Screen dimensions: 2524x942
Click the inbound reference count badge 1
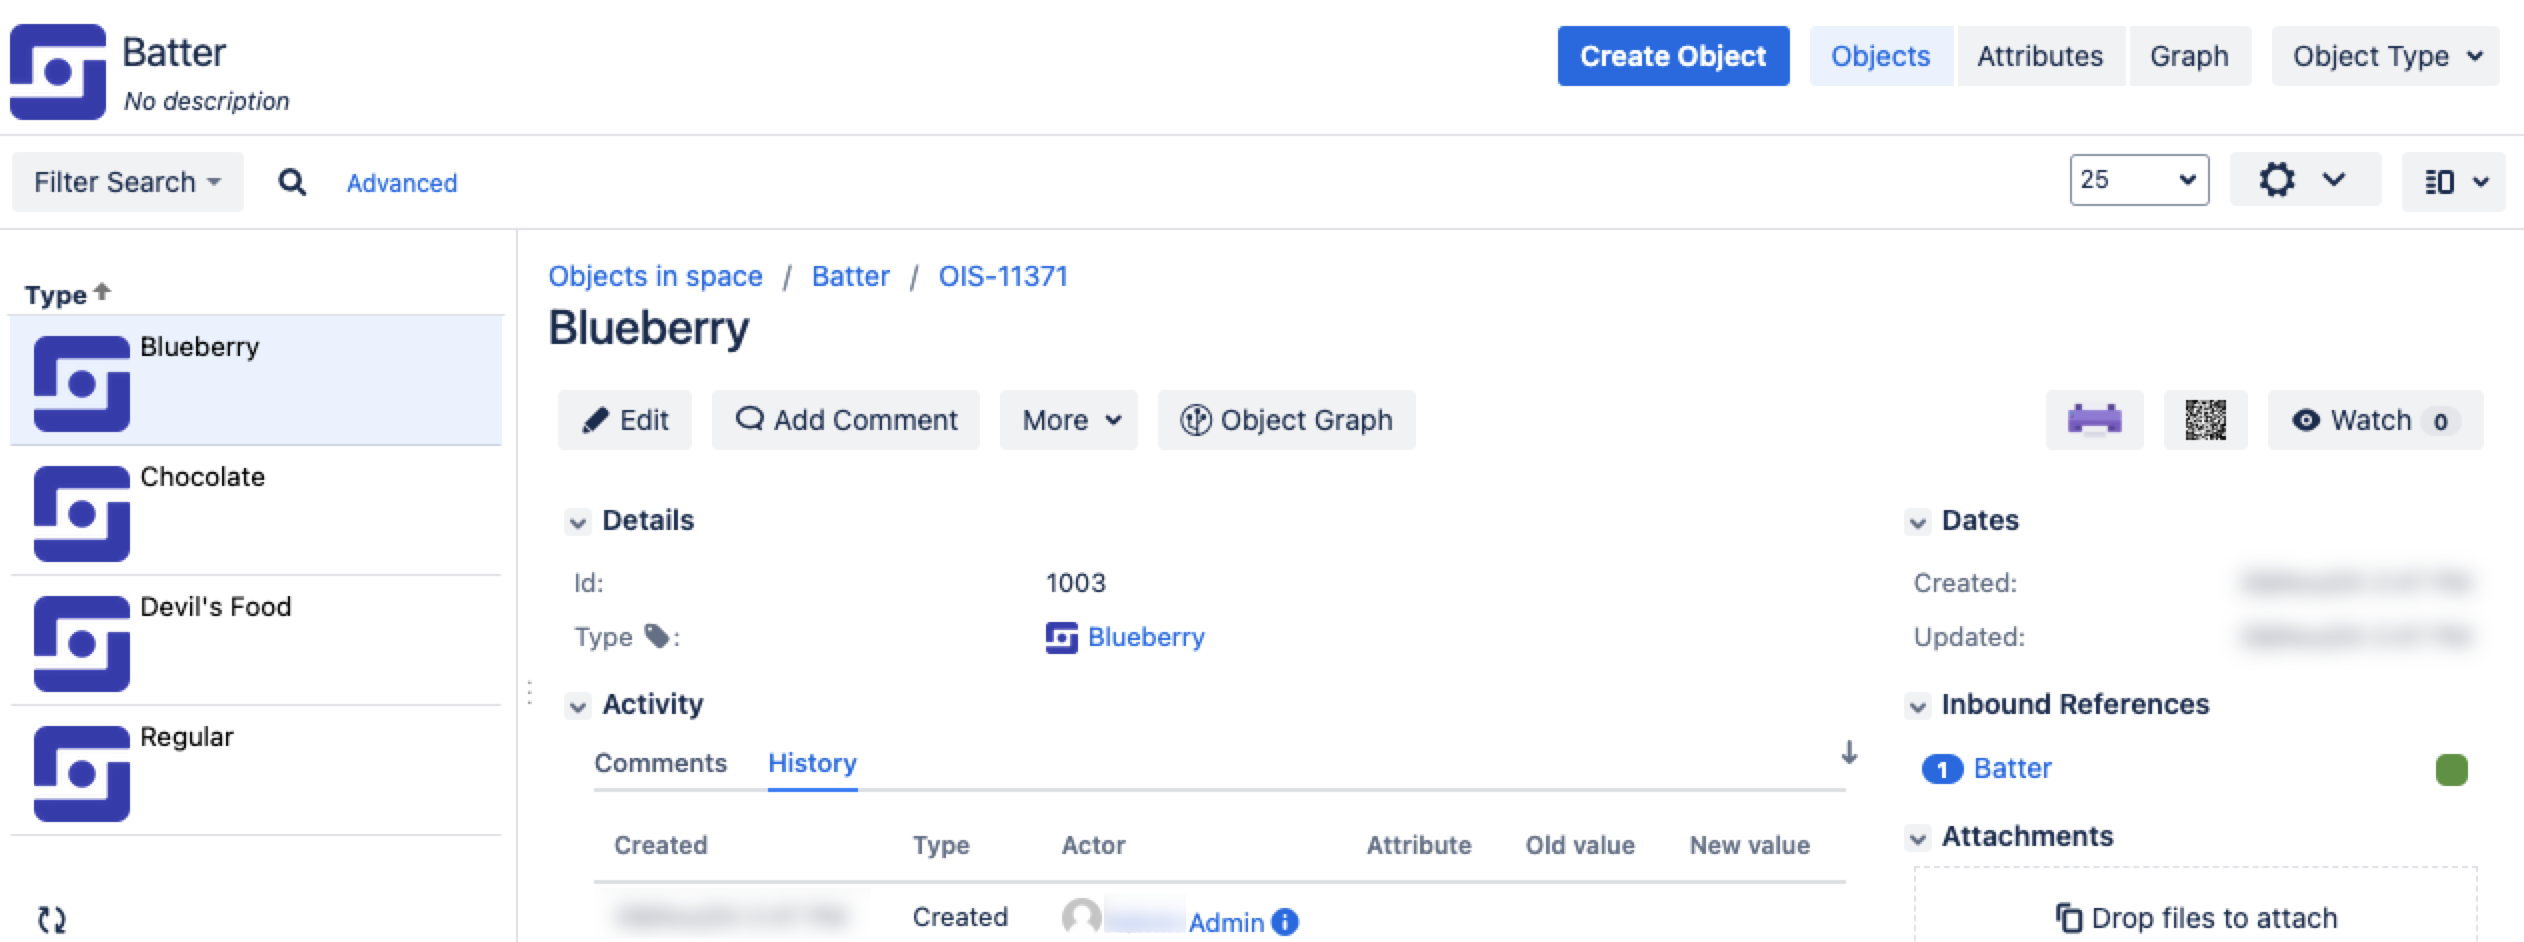click(x=1942, y=769)
